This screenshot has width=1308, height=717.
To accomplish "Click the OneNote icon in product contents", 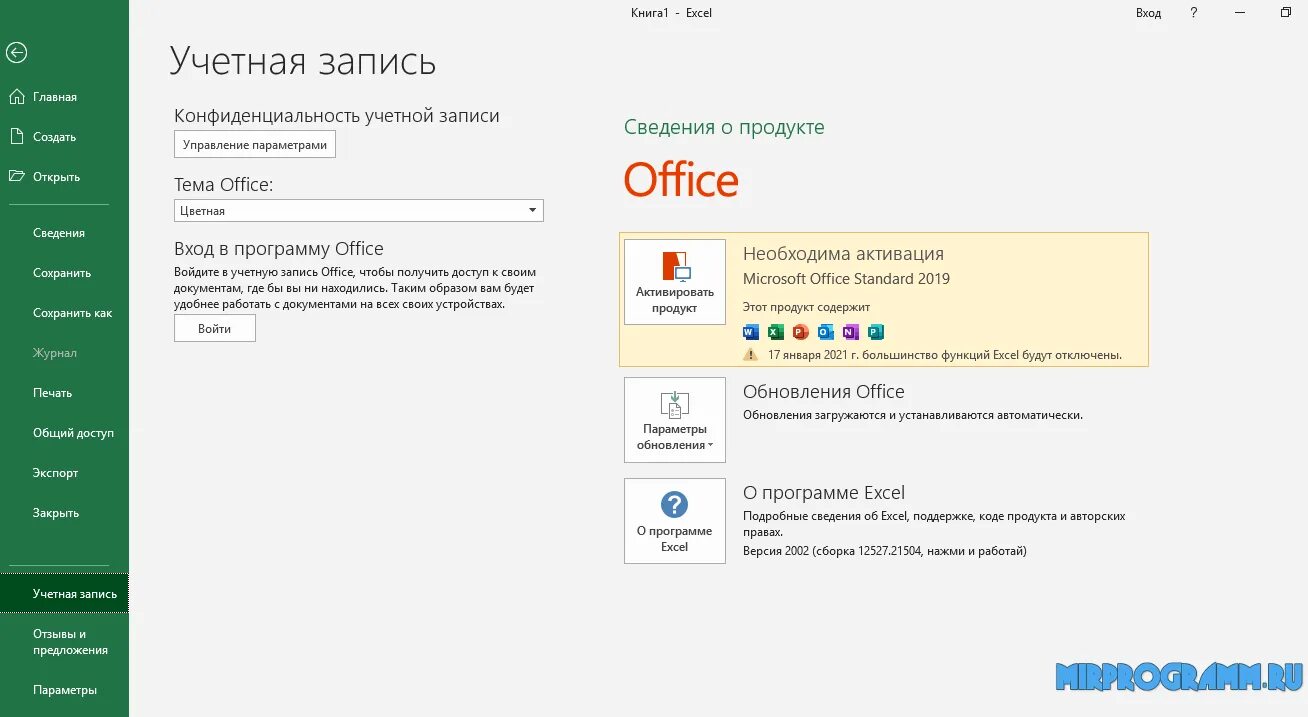I will [x=851, y=332].
